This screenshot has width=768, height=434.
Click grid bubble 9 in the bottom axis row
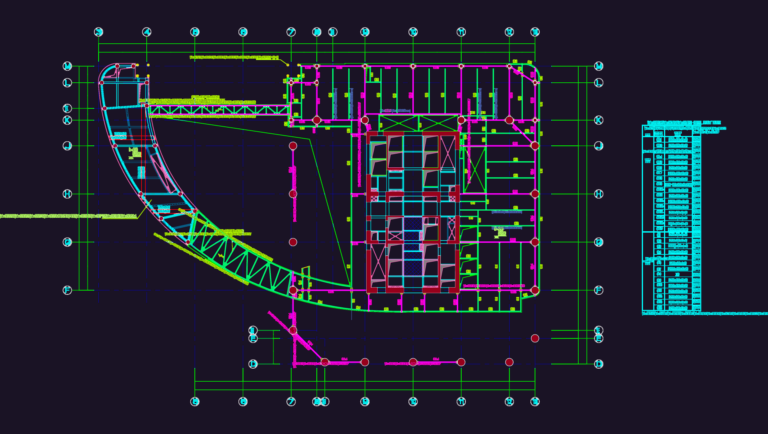(365, 402)
